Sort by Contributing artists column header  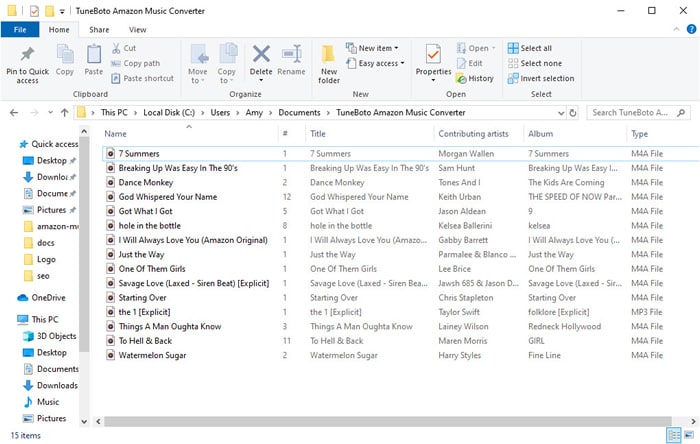tap(473, 133)
